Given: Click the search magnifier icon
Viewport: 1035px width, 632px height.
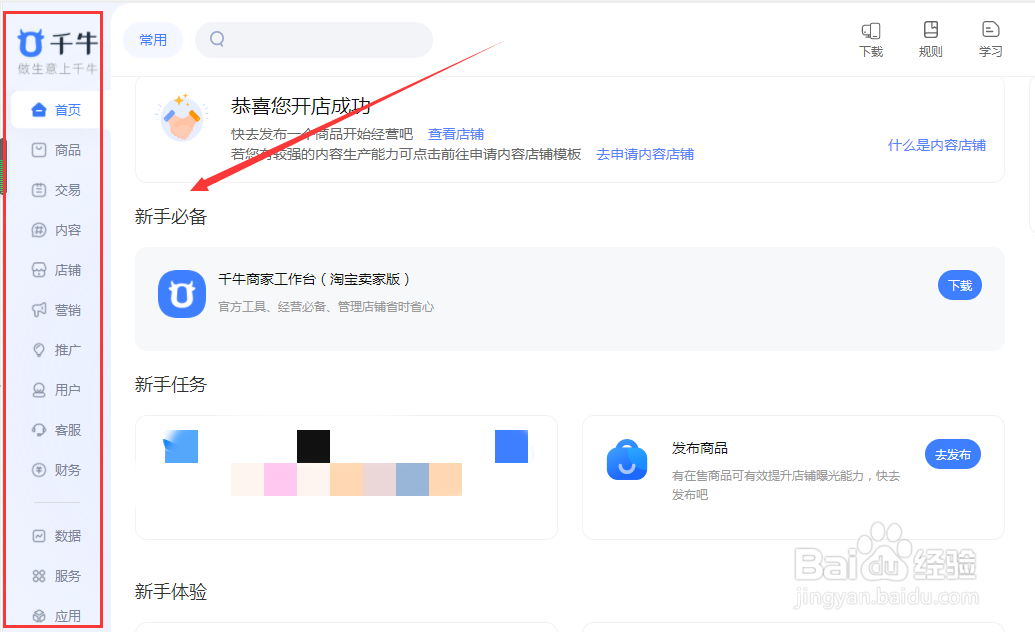Looking at the screenshot, I should click(217, 39).
